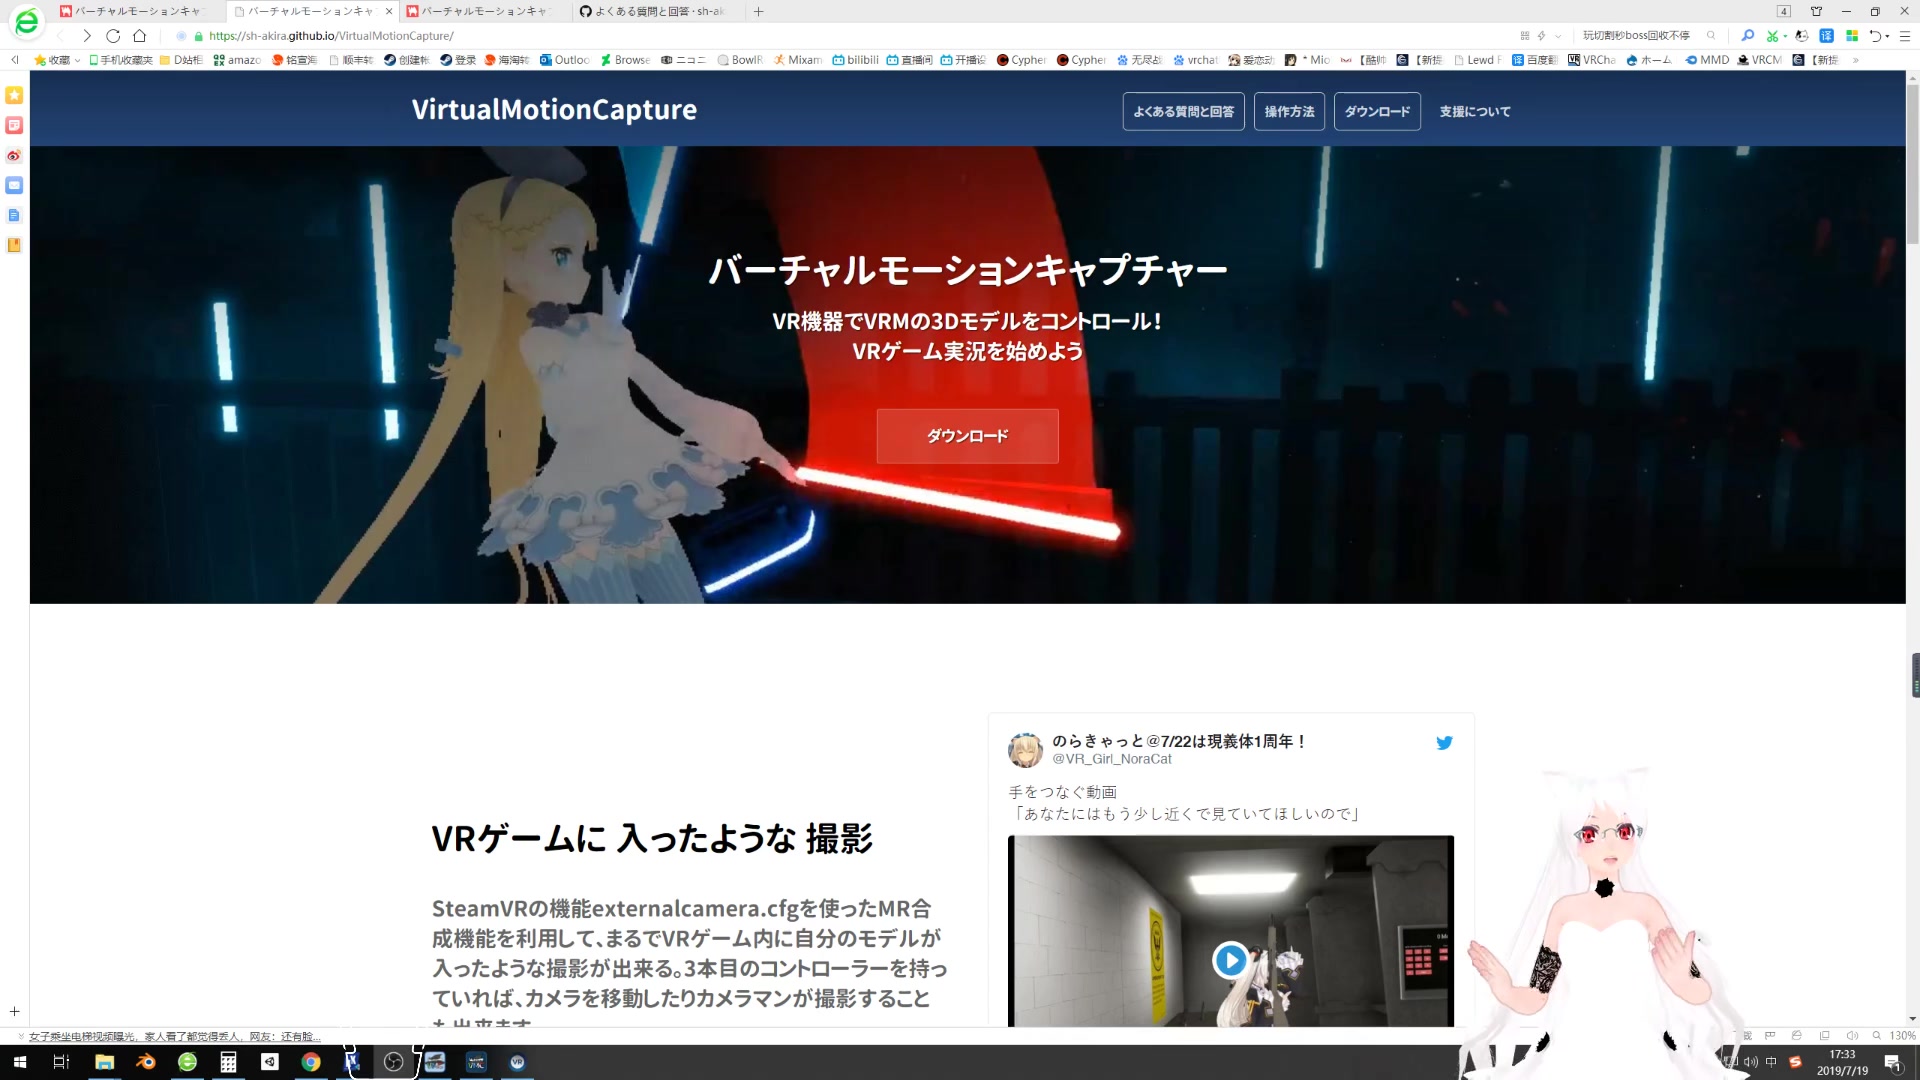Click the address bar URL
The image size is (1920, 1080).
pos(331,36)
